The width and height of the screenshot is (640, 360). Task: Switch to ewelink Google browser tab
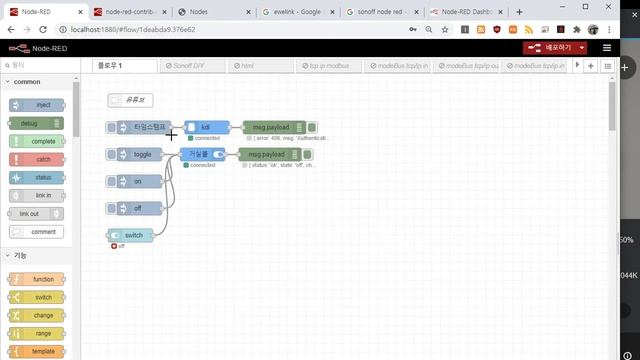tap(298, 12)
